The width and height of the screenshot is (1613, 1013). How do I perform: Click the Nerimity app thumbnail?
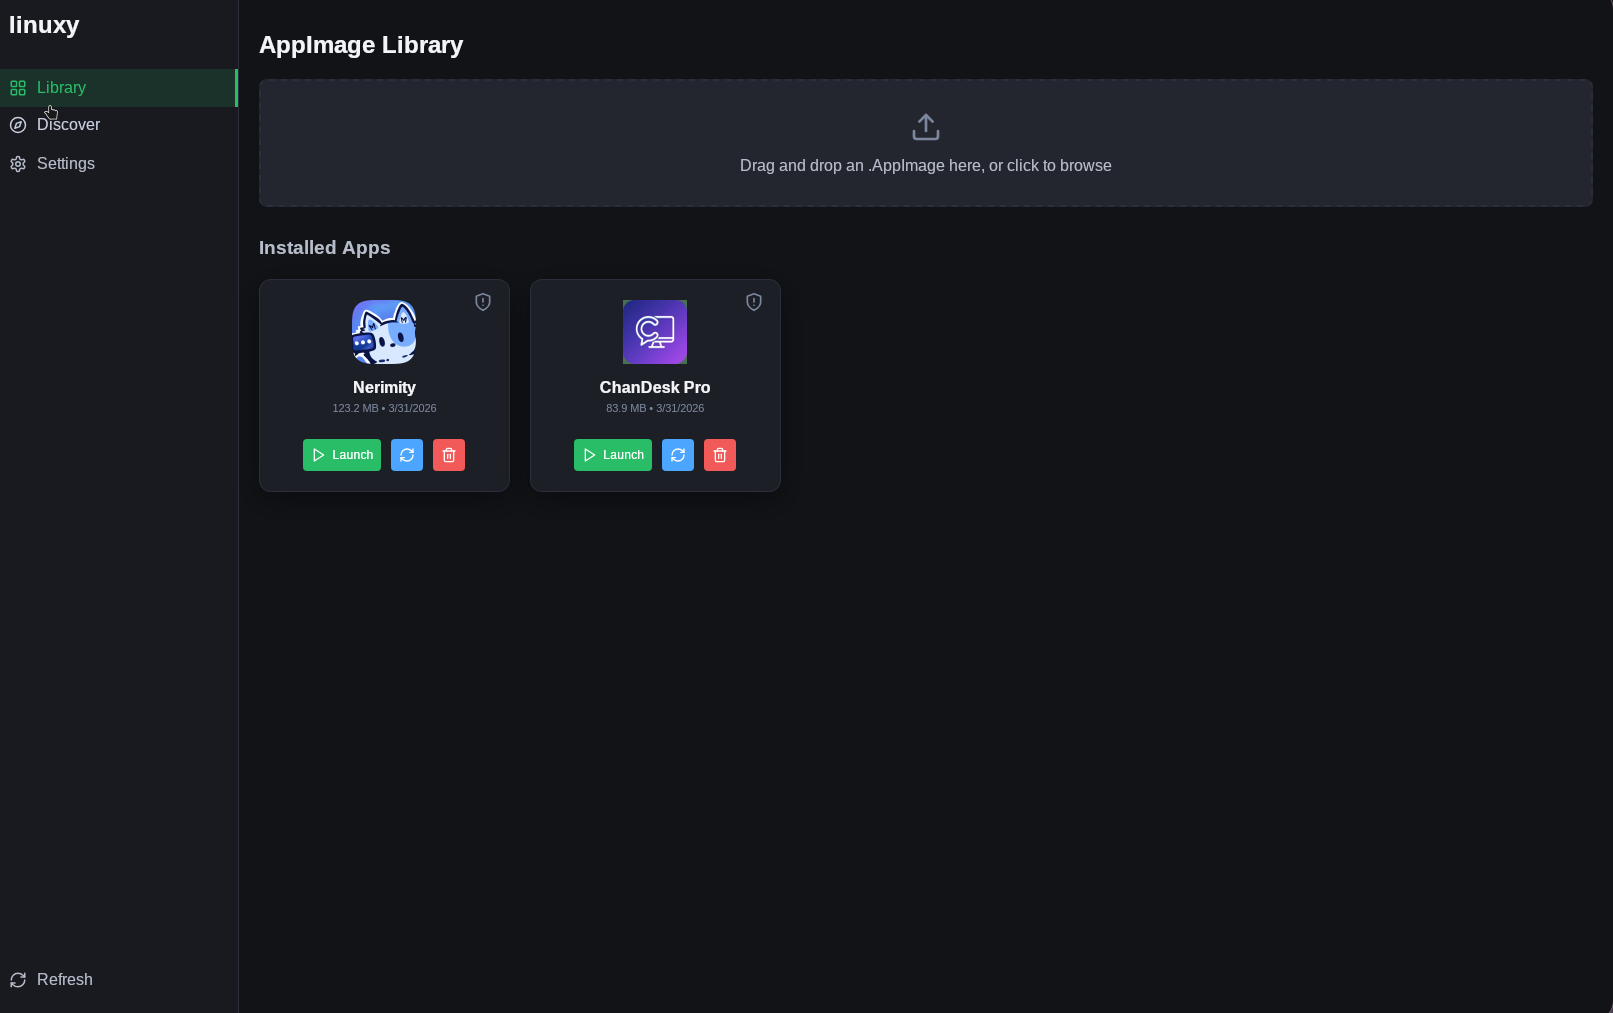coord(383,332)
